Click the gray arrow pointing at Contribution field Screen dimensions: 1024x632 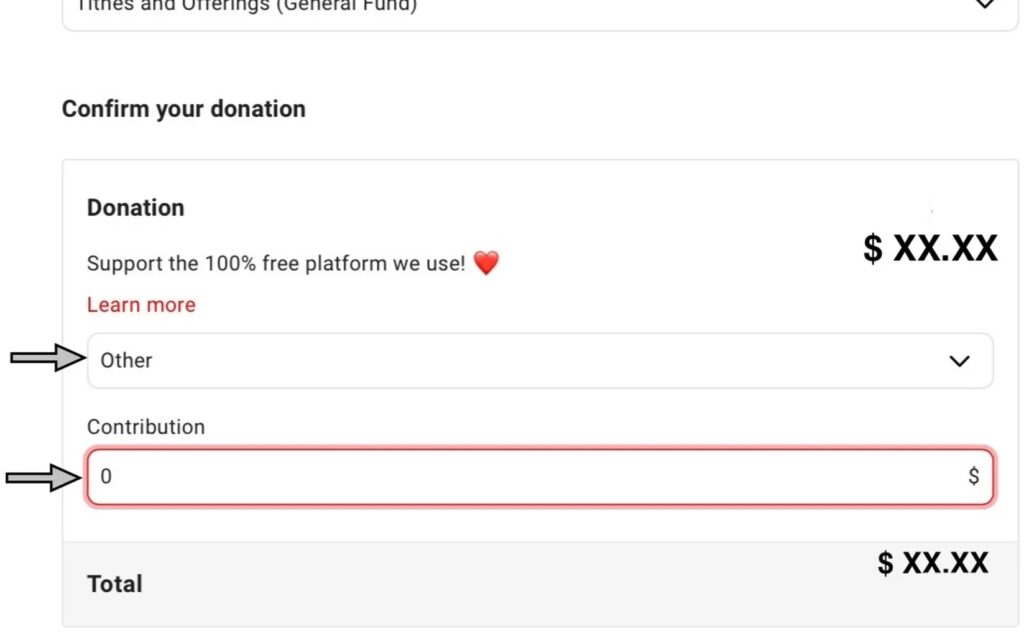pyautogui.click(x=43, y=478)
